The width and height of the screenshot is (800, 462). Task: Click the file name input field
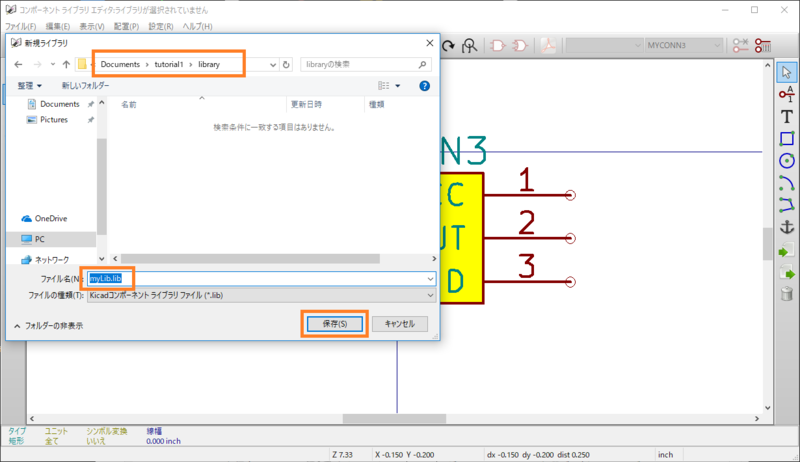coord(261,278)
